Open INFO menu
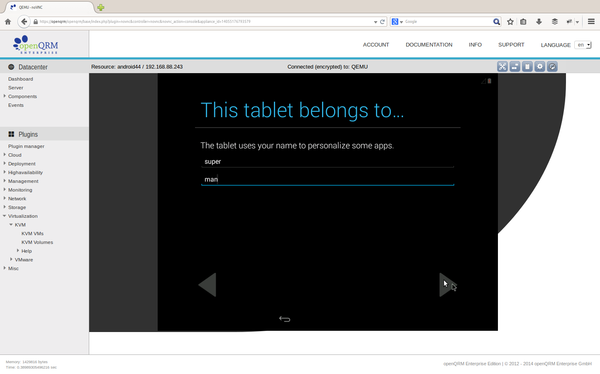Image resolution: width=600 pixels, height=374 pixels. (x=475, y=45)
